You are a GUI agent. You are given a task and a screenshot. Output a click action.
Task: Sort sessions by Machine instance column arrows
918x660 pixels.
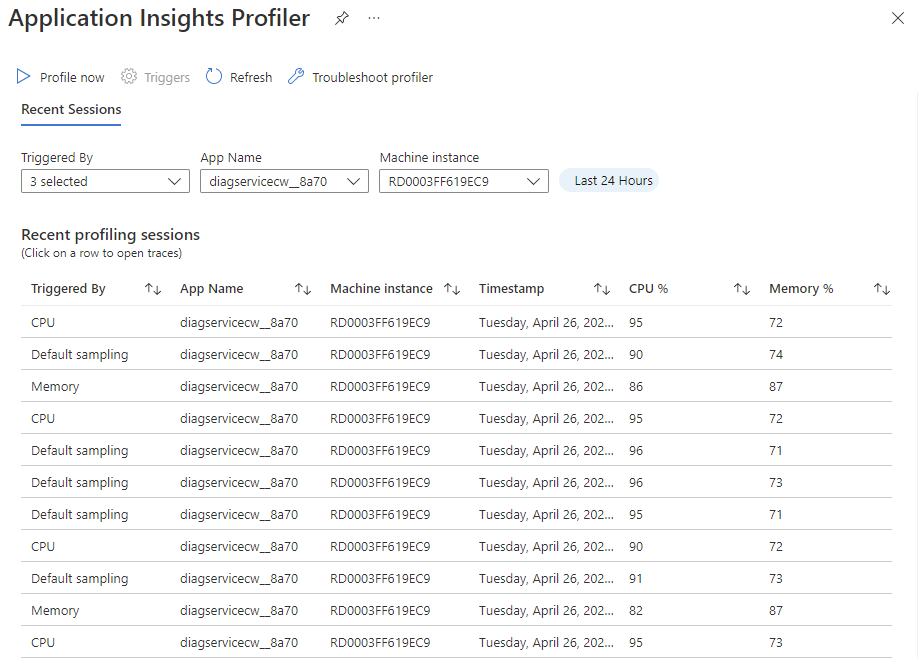point(452,289)
